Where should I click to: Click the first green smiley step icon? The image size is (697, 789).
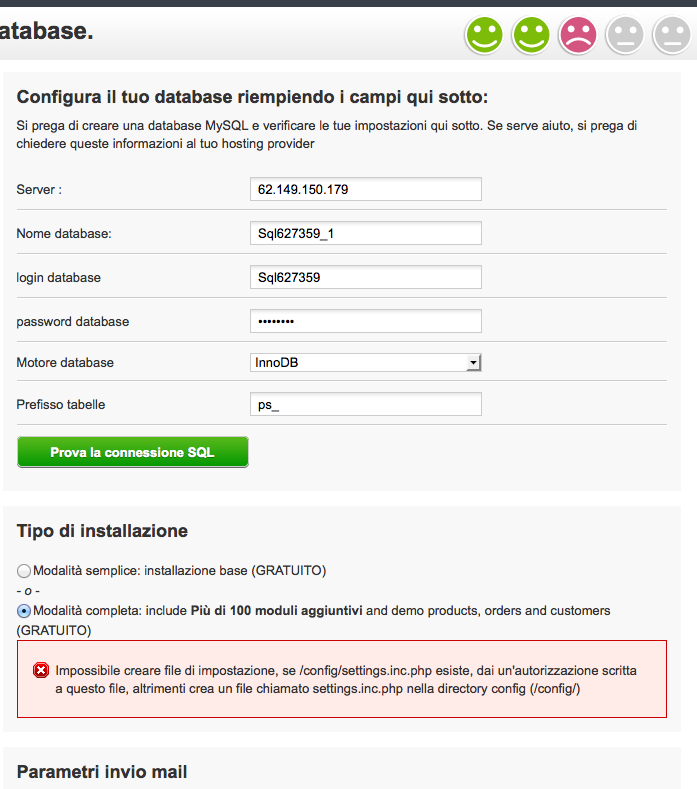pos(484,36)
